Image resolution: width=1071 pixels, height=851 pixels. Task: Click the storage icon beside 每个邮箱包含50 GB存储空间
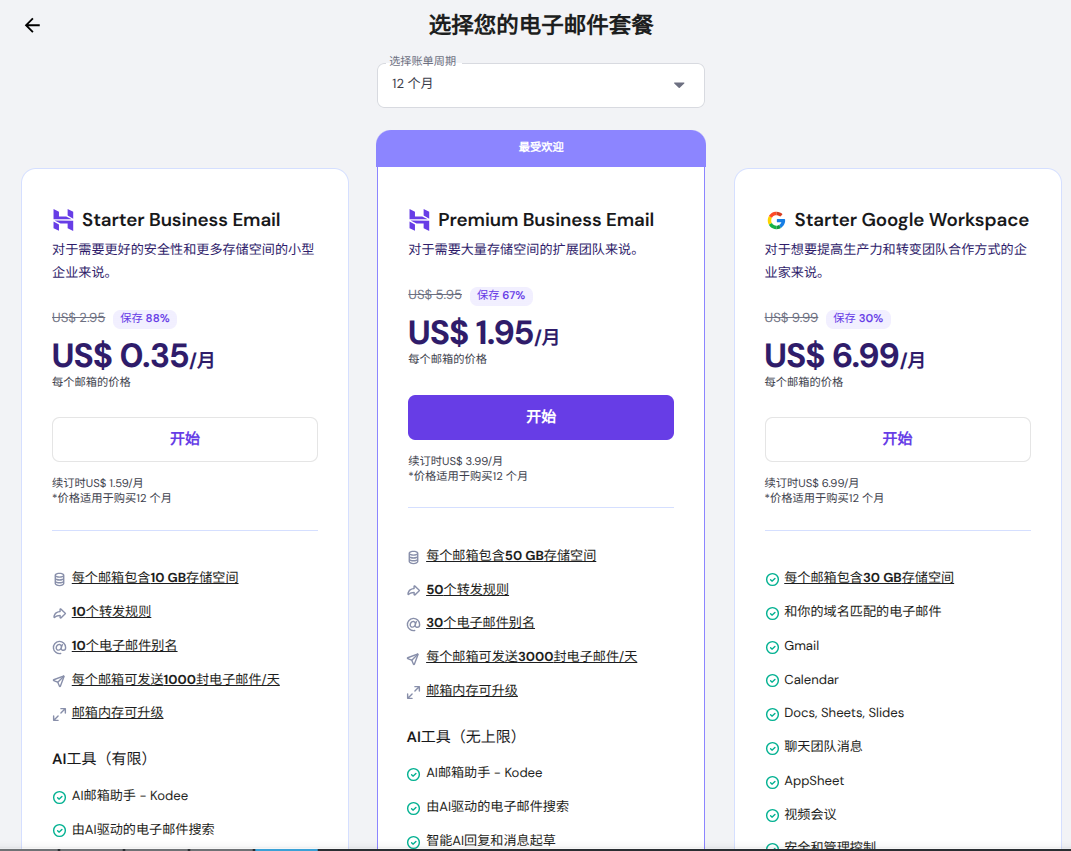[412, 555]
